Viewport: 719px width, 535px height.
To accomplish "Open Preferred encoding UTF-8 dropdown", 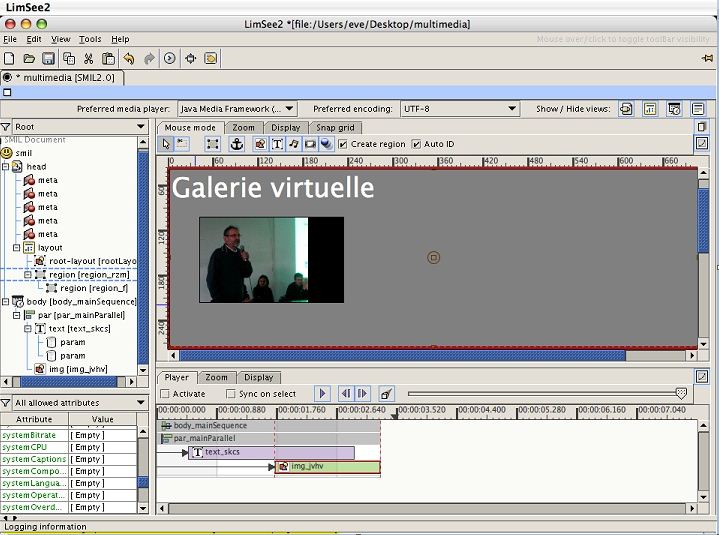I will (460, 109).
